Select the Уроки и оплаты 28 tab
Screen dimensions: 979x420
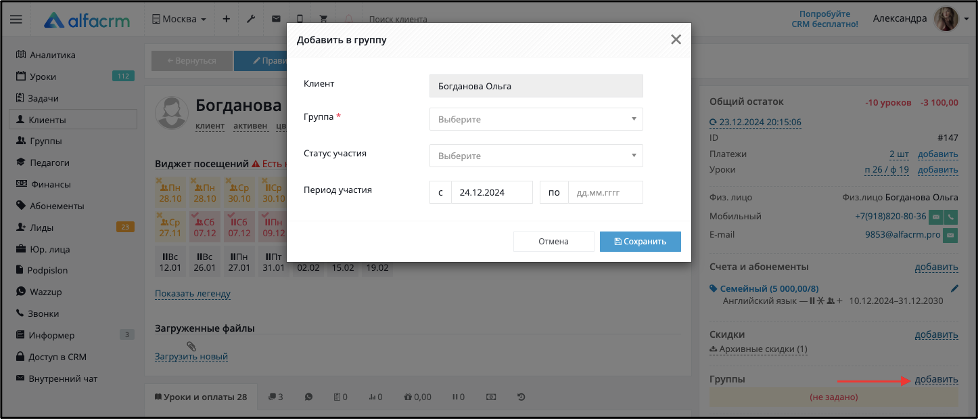(200, 397)
